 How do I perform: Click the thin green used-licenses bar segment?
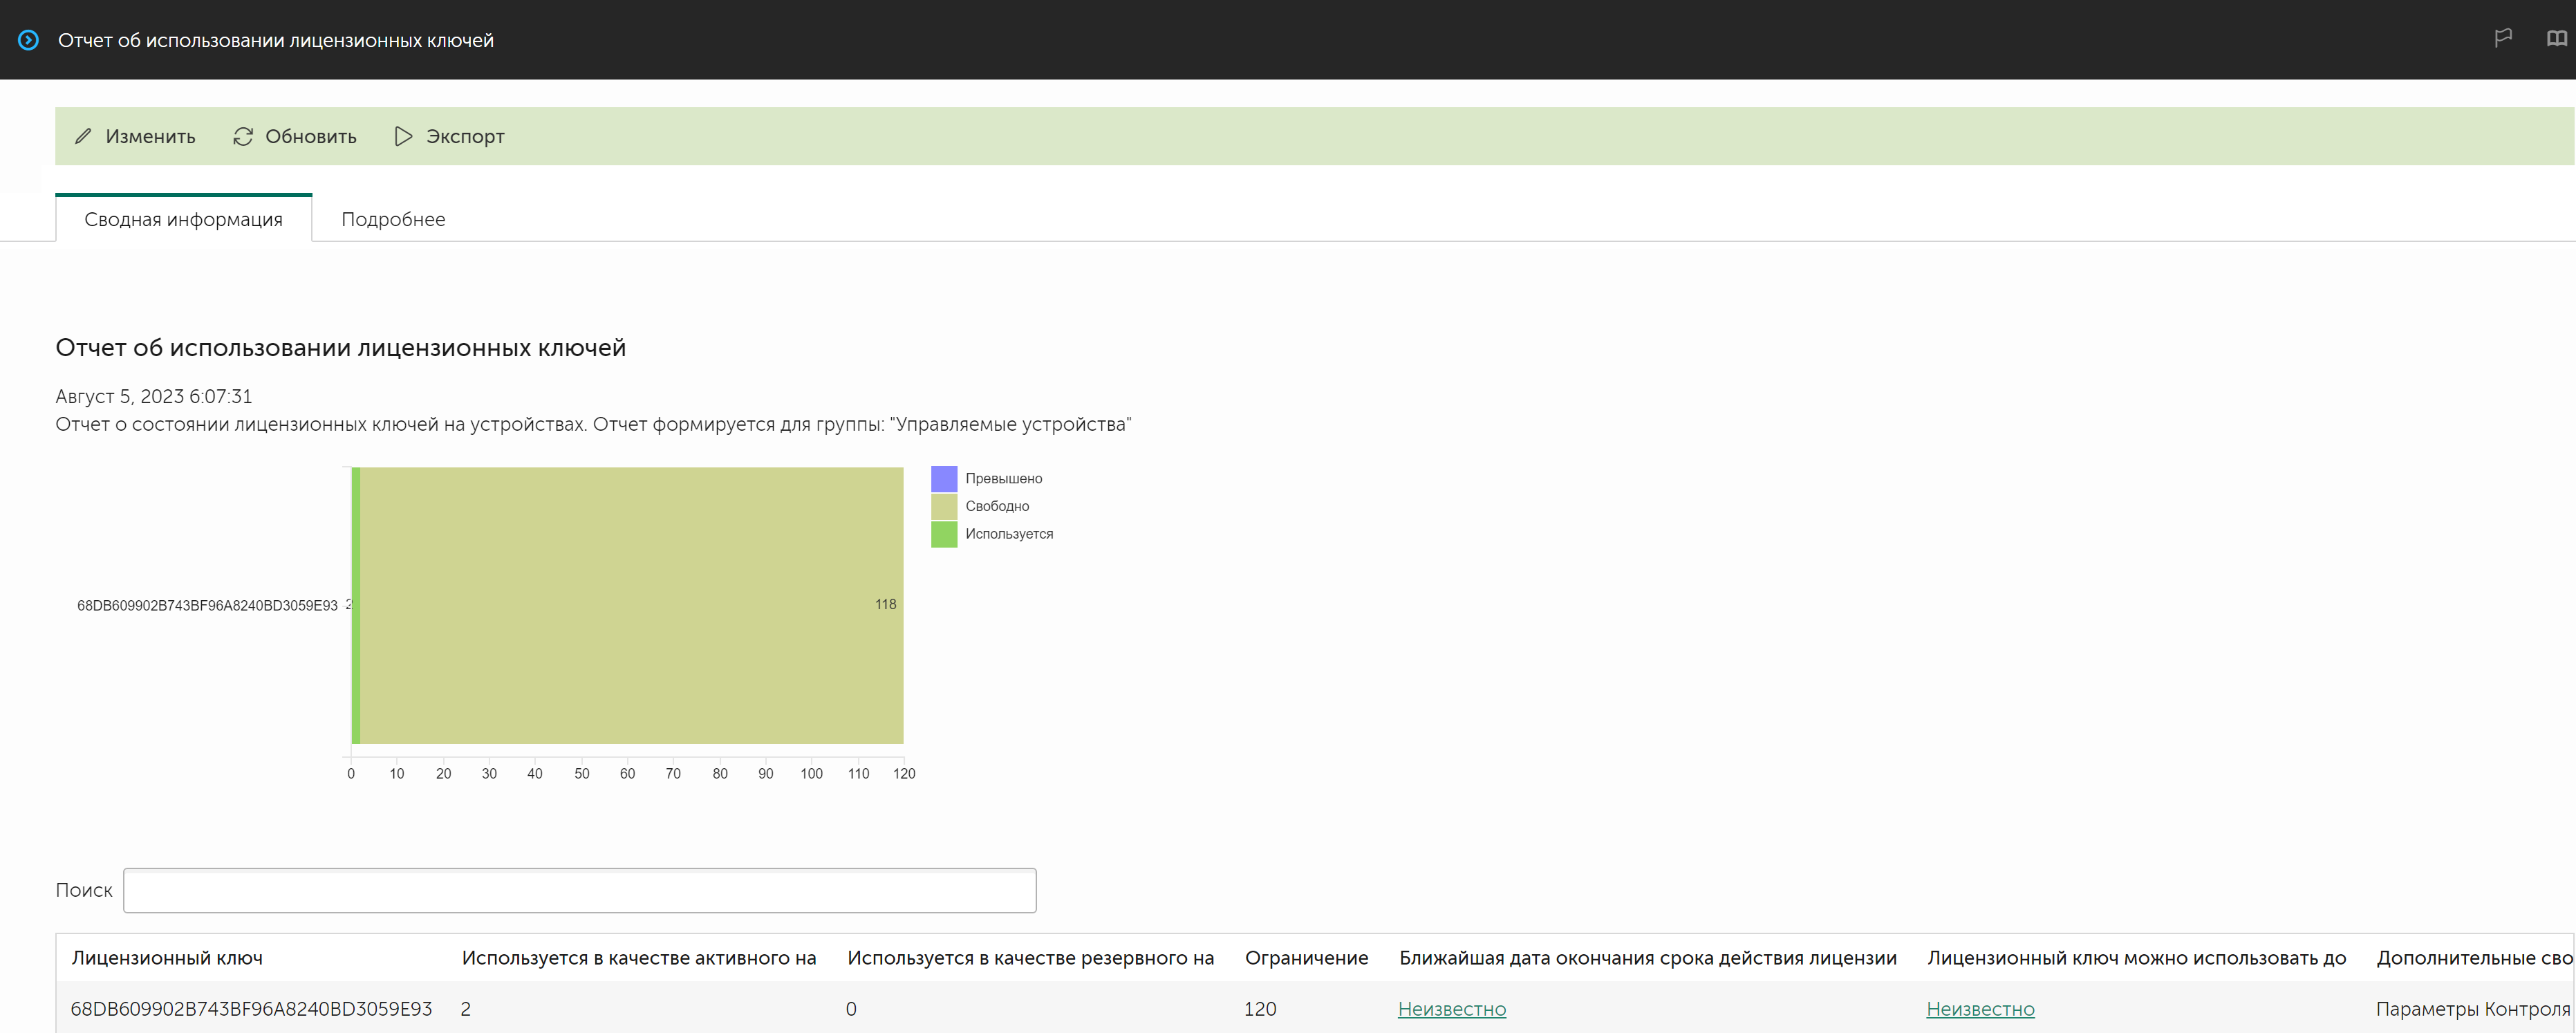pyautogui.click(x=355, y=605)
